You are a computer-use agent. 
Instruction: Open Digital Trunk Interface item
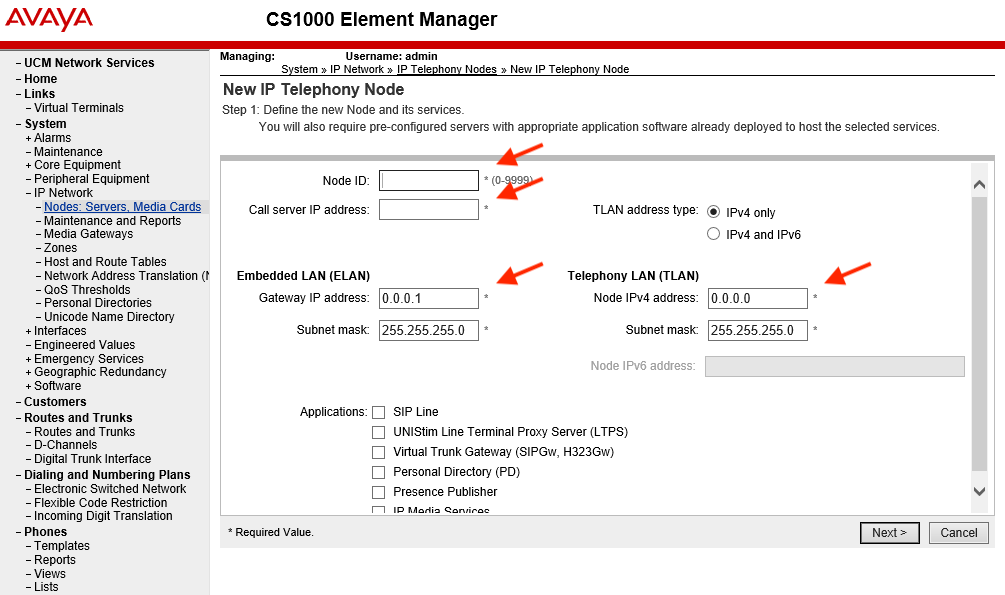click(92, 460)
